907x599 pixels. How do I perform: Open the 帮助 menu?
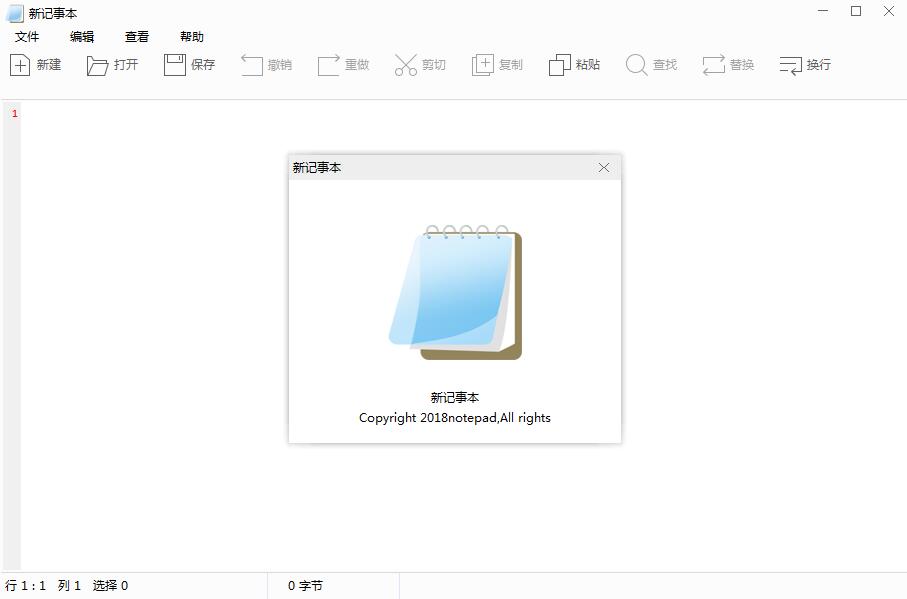192,36
